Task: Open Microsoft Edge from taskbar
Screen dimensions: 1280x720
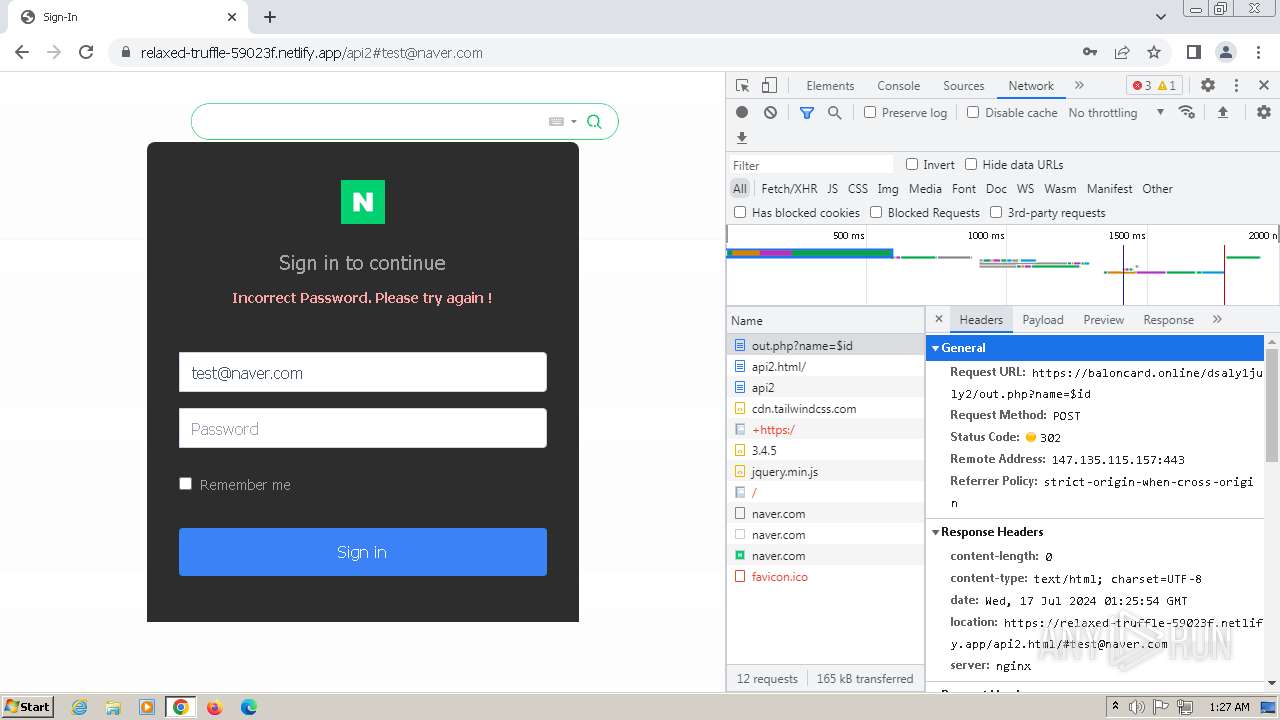Action: (x=248, y=707)
